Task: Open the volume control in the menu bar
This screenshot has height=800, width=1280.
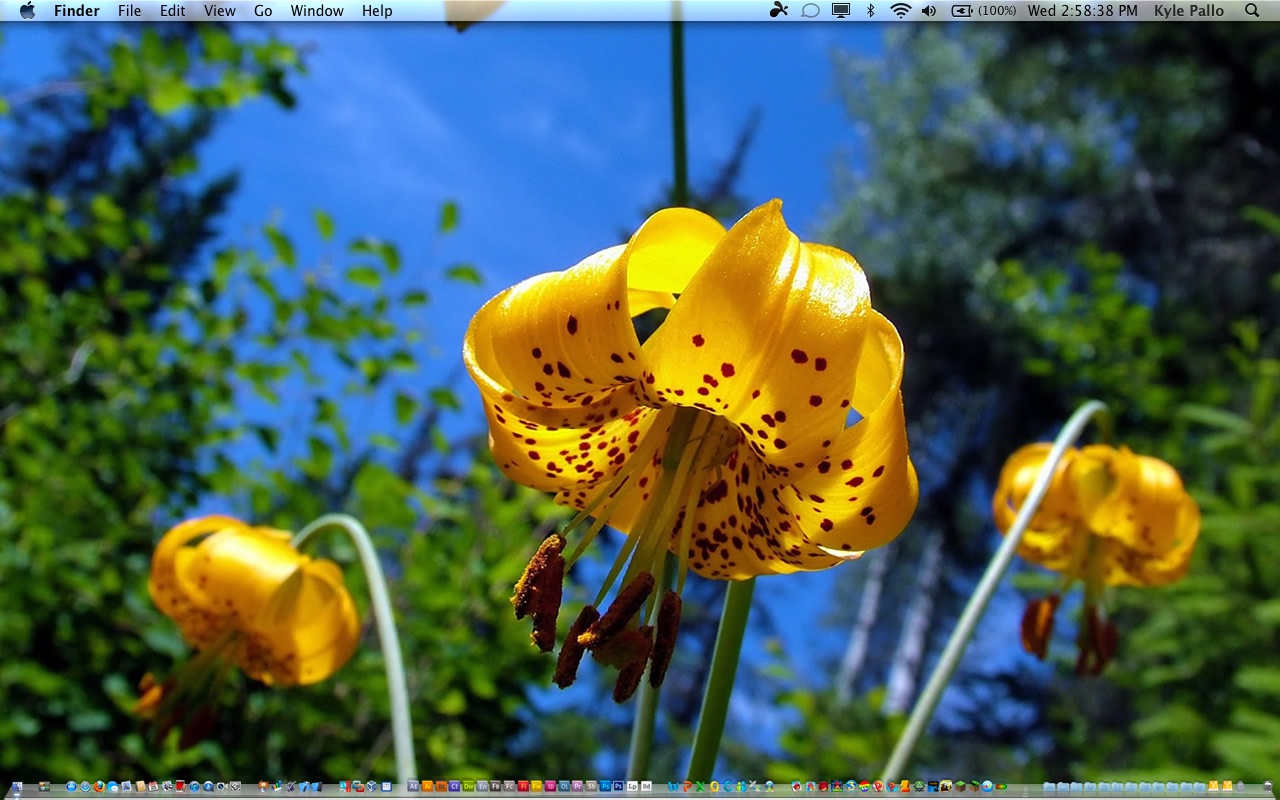Action: 929,10
